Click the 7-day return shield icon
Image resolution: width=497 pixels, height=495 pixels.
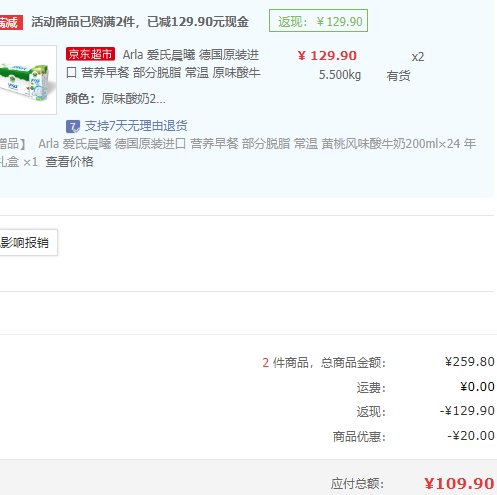point(73,126)
